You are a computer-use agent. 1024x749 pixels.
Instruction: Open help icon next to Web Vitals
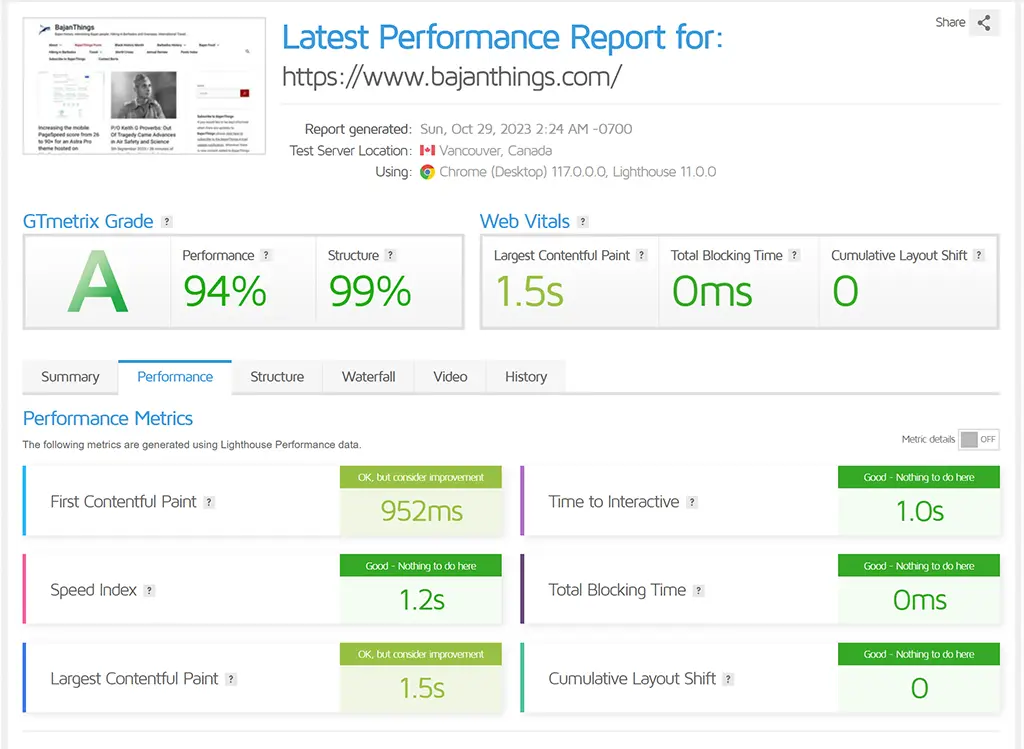coord(583,222)
